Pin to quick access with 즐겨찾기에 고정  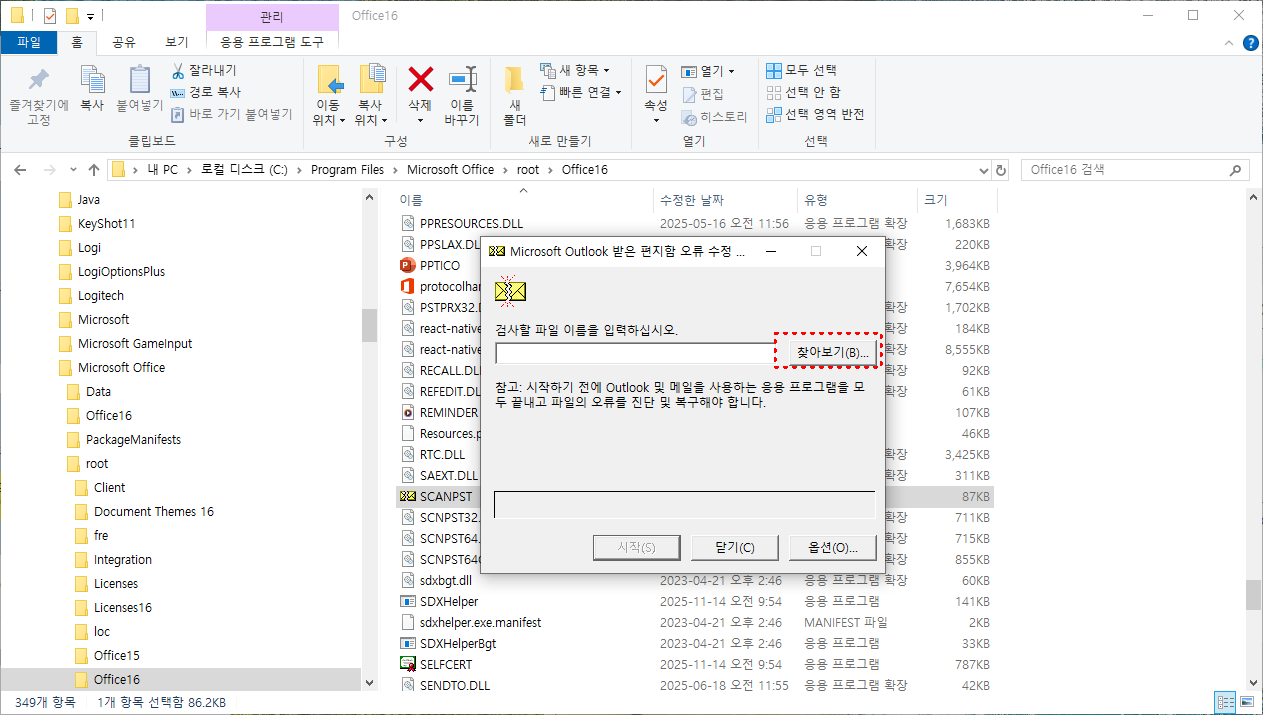39,95
